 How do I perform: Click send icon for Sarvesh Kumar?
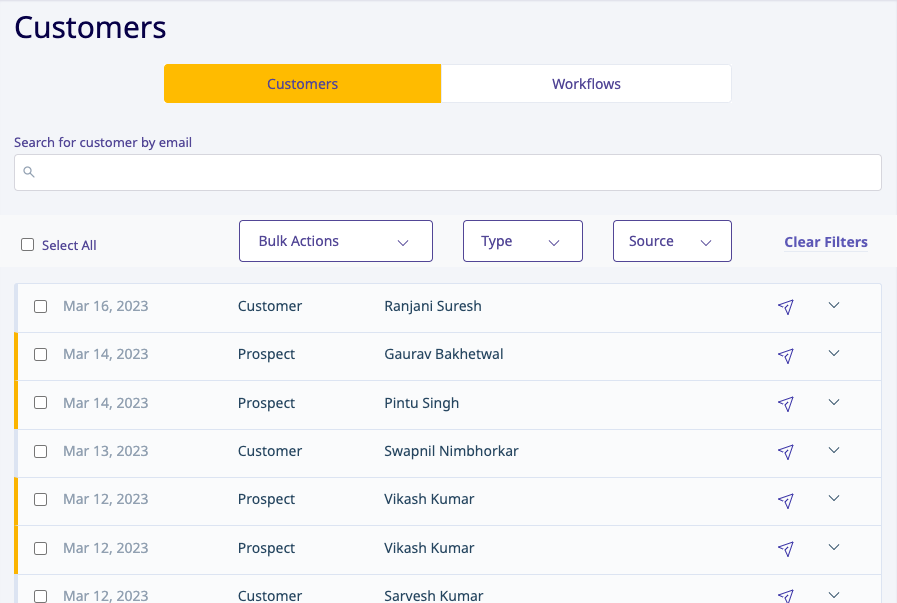click(786, 595)
